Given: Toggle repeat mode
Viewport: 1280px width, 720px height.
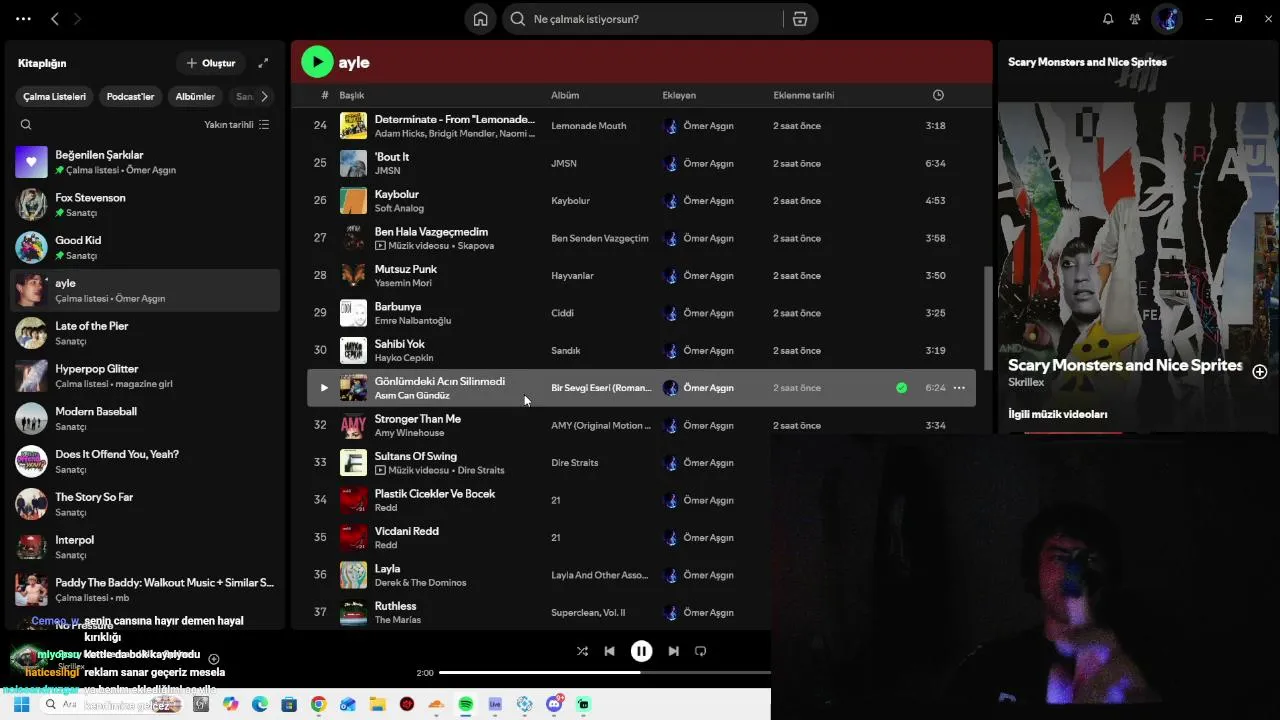Looking at the screenshot, I should (x=701, y=651).
